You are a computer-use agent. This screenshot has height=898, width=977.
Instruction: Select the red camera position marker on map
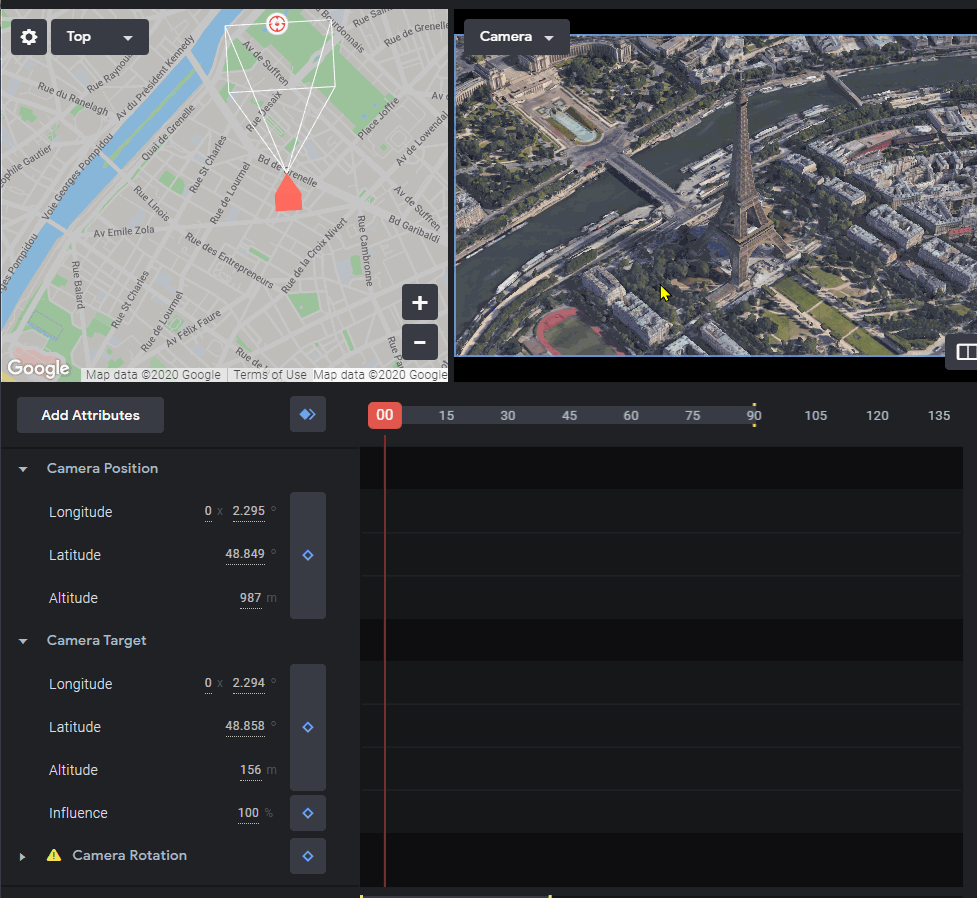[x=288, y=193]
